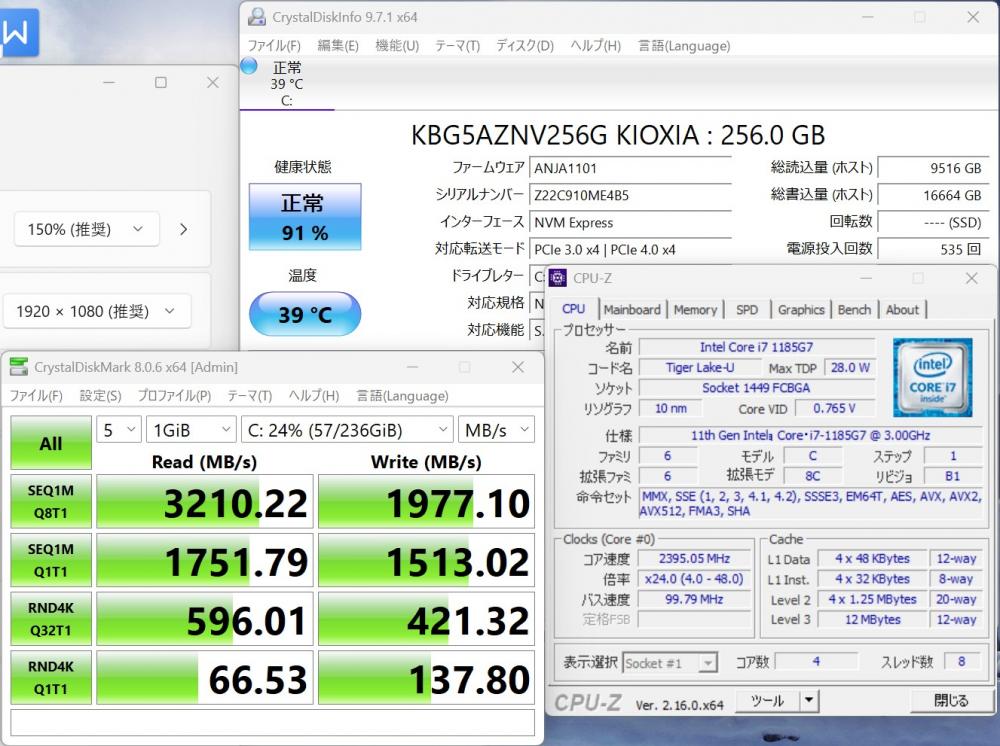Screen dimensions: 1000x746
Task: Click the SEQ1M Q8T1 read result 3210.22
Action: tap(205, 502)
